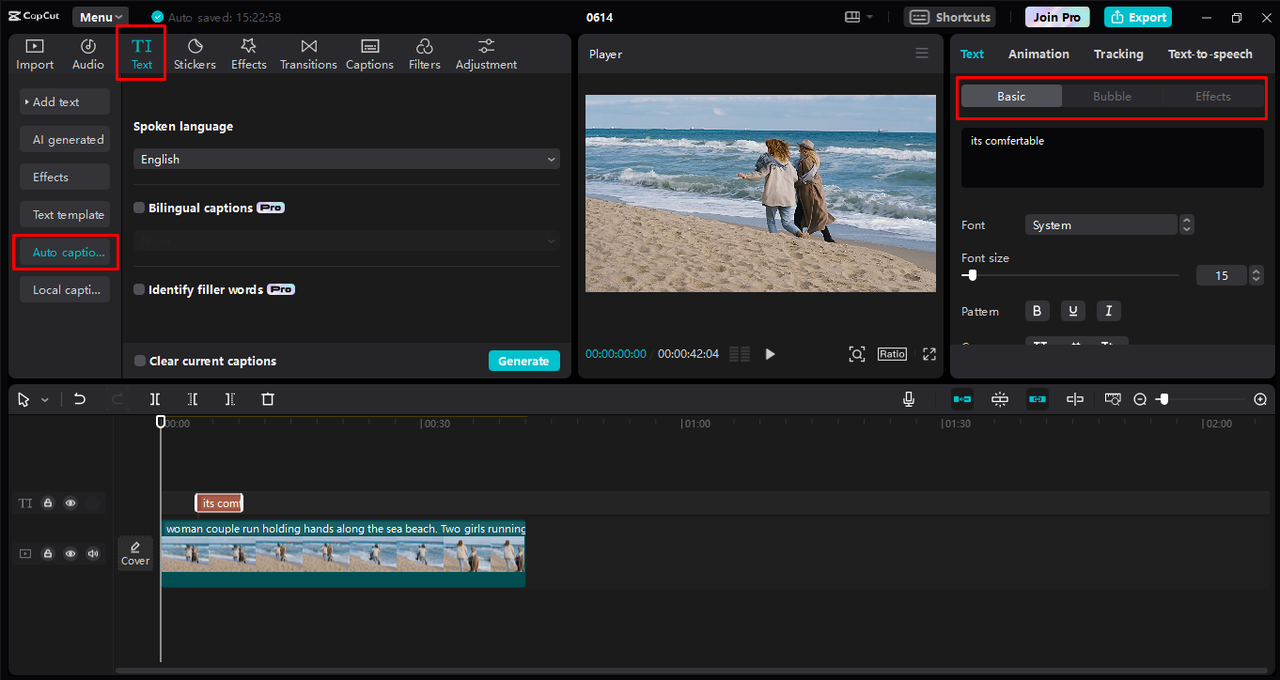The height and width of the screenshot is (680, 1280).
Task: Enable Bilingual captions checkbox
Action: tap(140, 208)
